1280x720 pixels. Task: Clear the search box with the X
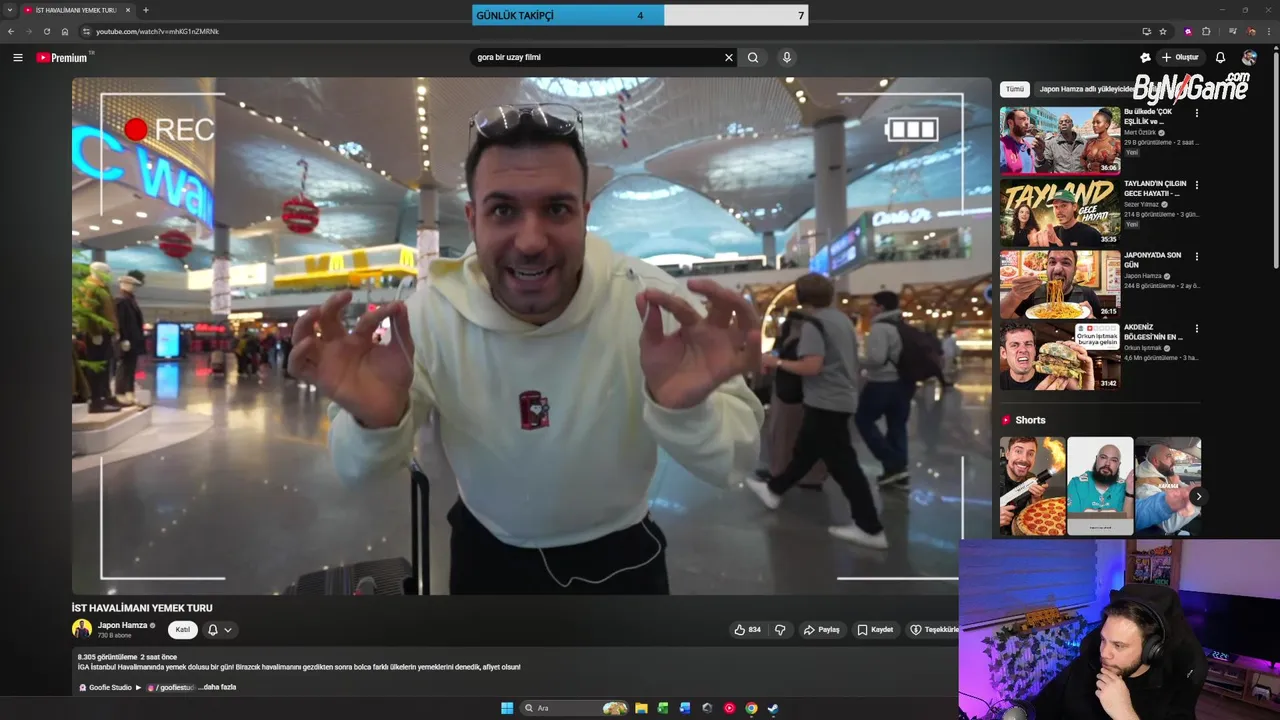729,58
